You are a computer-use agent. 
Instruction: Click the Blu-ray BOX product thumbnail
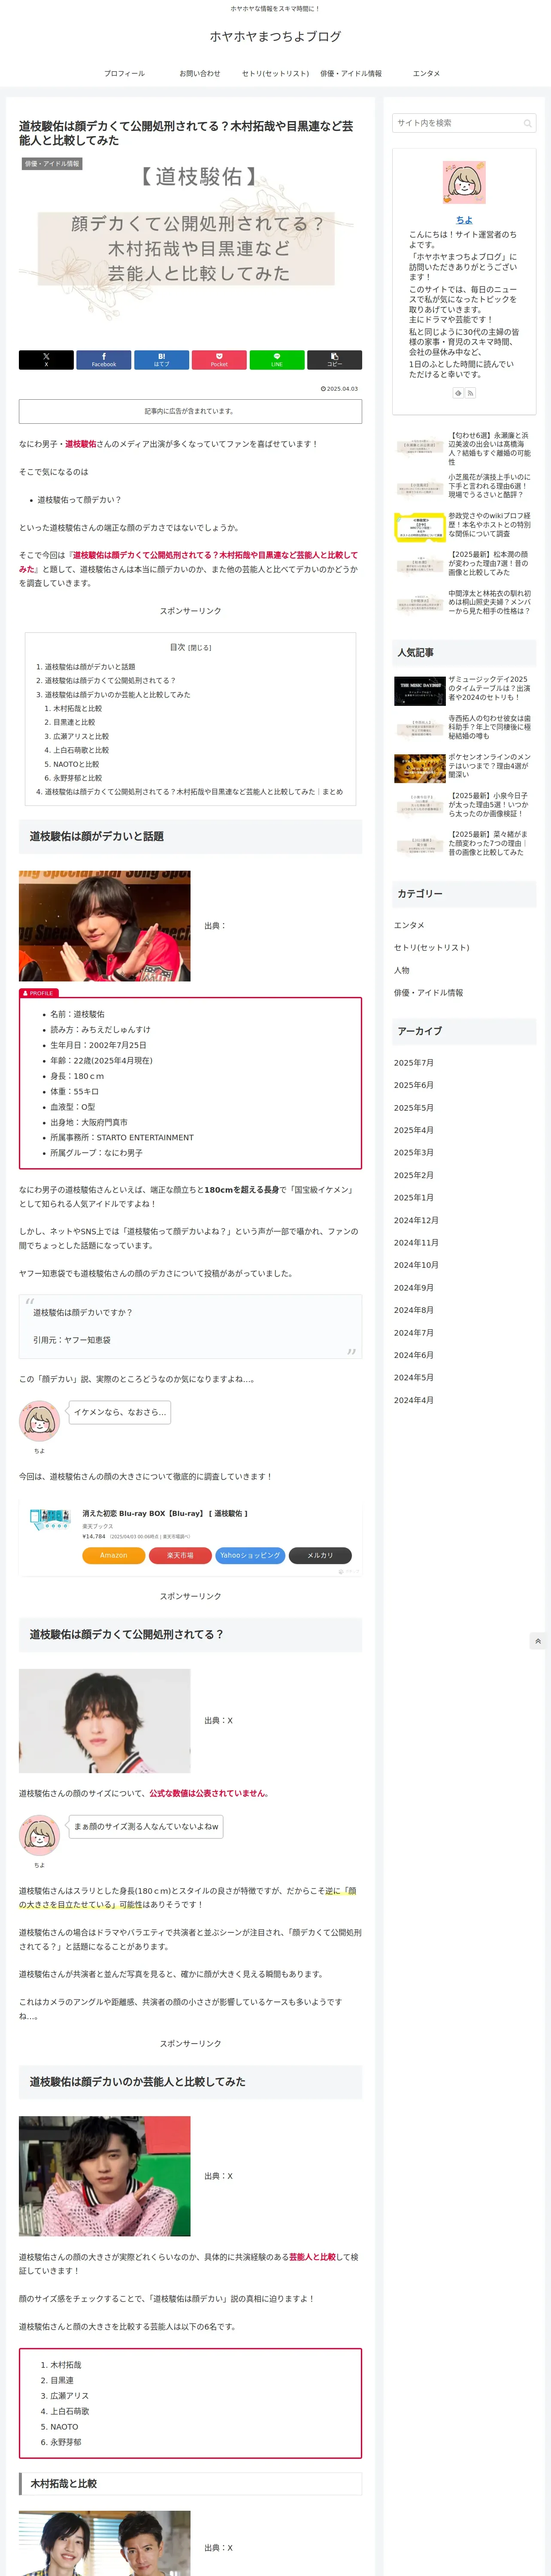coord(50,1520)
